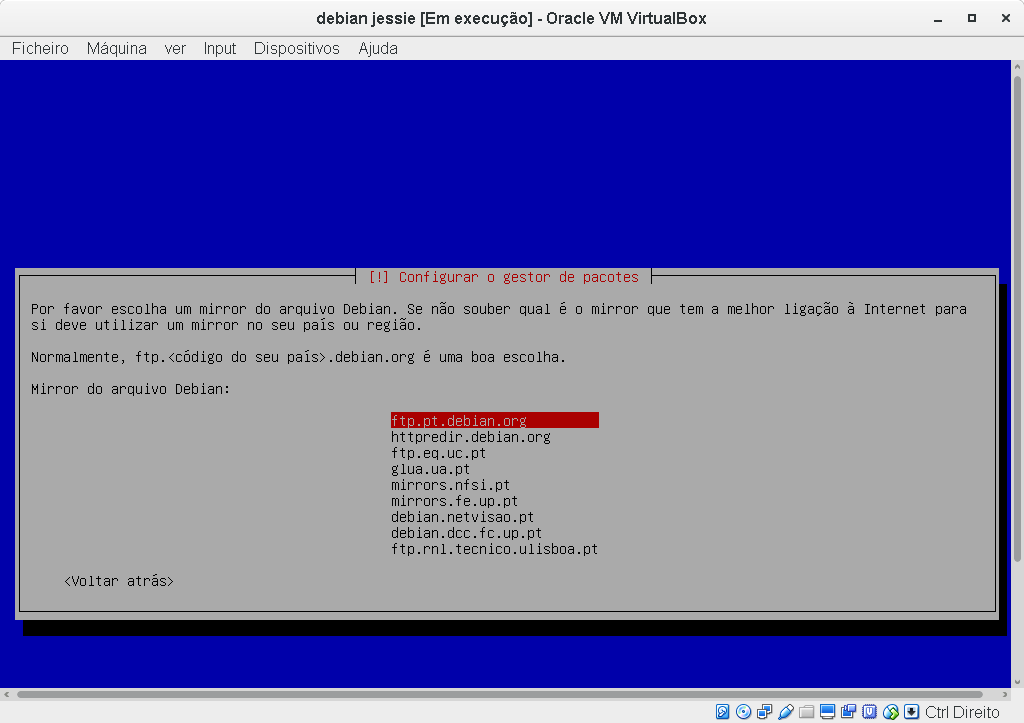
Task: Click the horizontal scrollbar of the VM view
Action: click(500, 694)
